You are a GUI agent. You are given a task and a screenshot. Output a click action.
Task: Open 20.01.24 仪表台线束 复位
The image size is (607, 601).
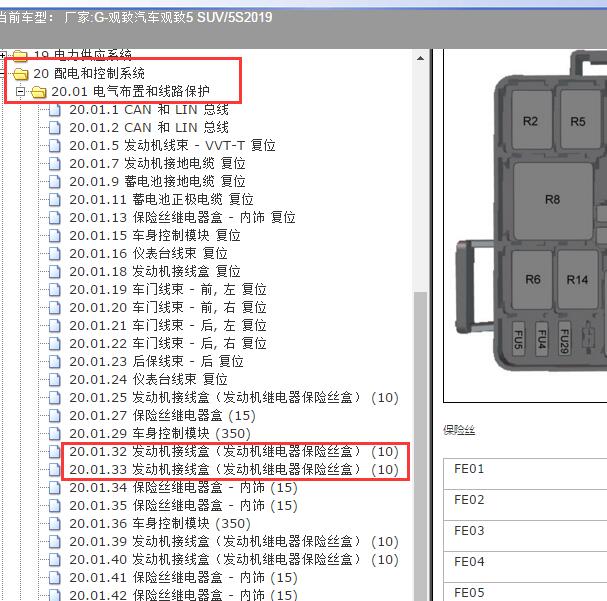pos(149,379)
